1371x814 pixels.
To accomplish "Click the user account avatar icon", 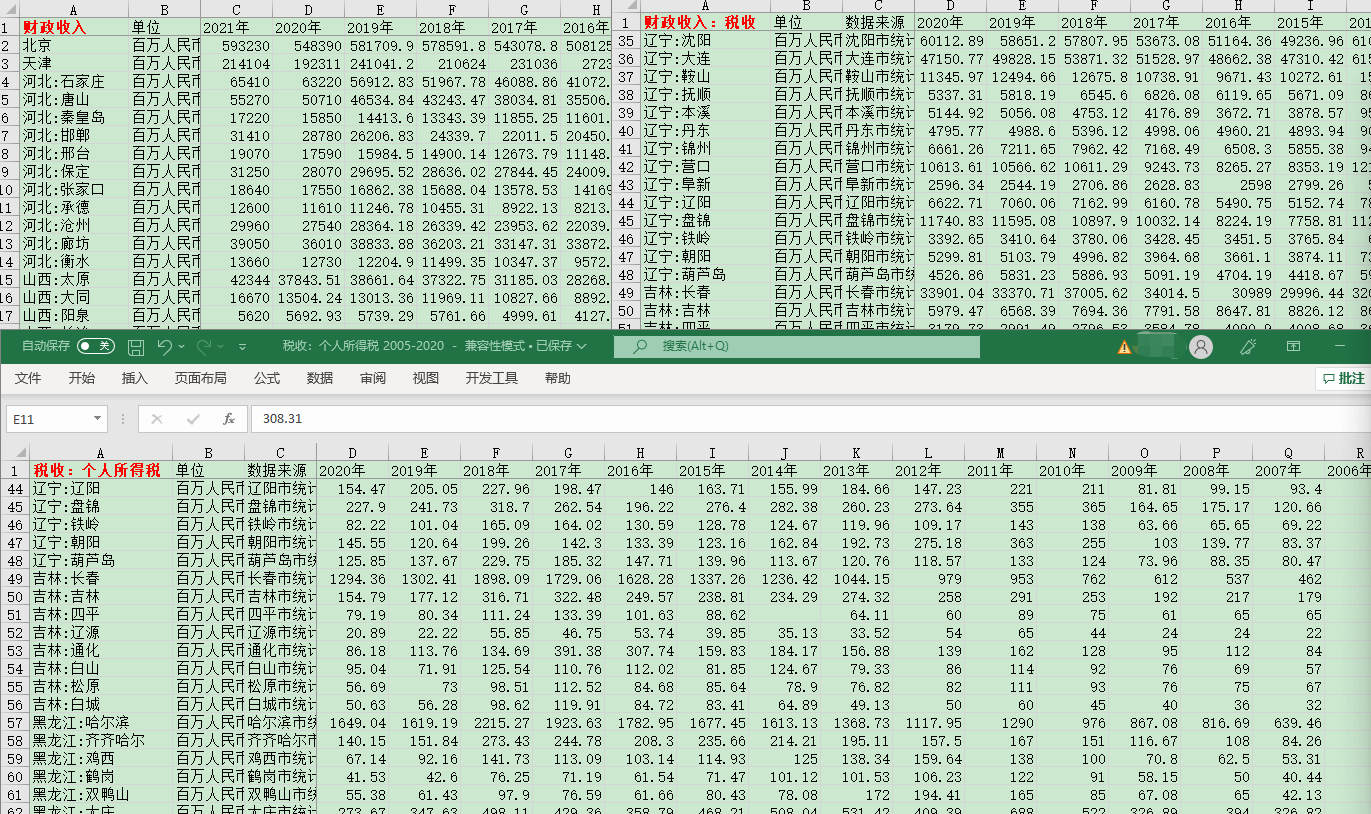I will (x=1201, y=346).
